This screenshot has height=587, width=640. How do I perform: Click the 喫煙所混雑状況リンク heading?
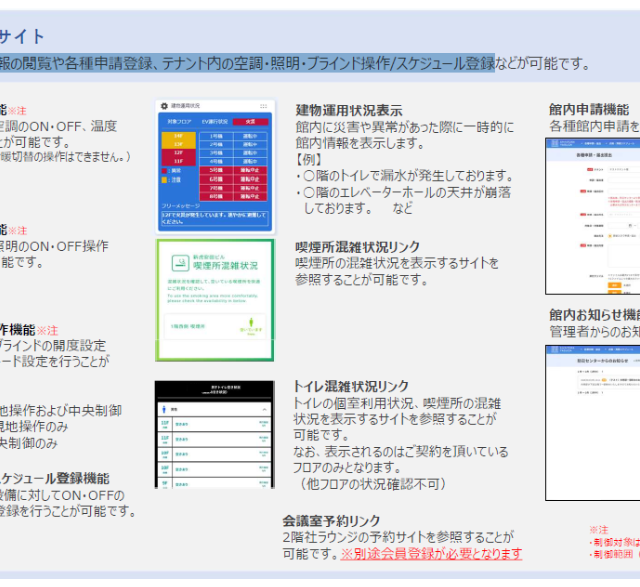[x=357, y=246]
